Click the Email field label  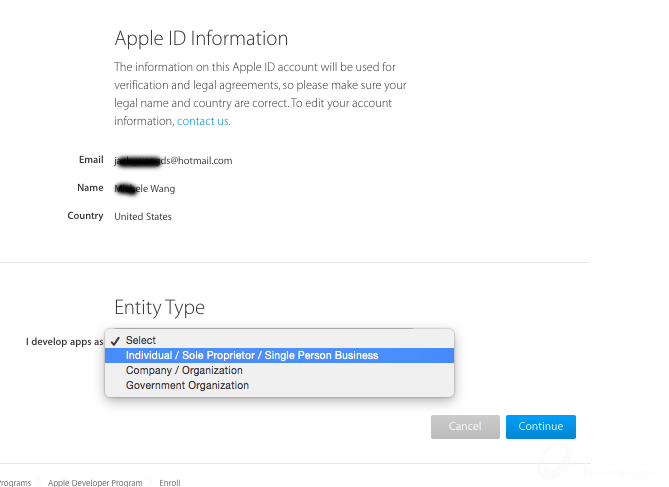tap(91, 160)
